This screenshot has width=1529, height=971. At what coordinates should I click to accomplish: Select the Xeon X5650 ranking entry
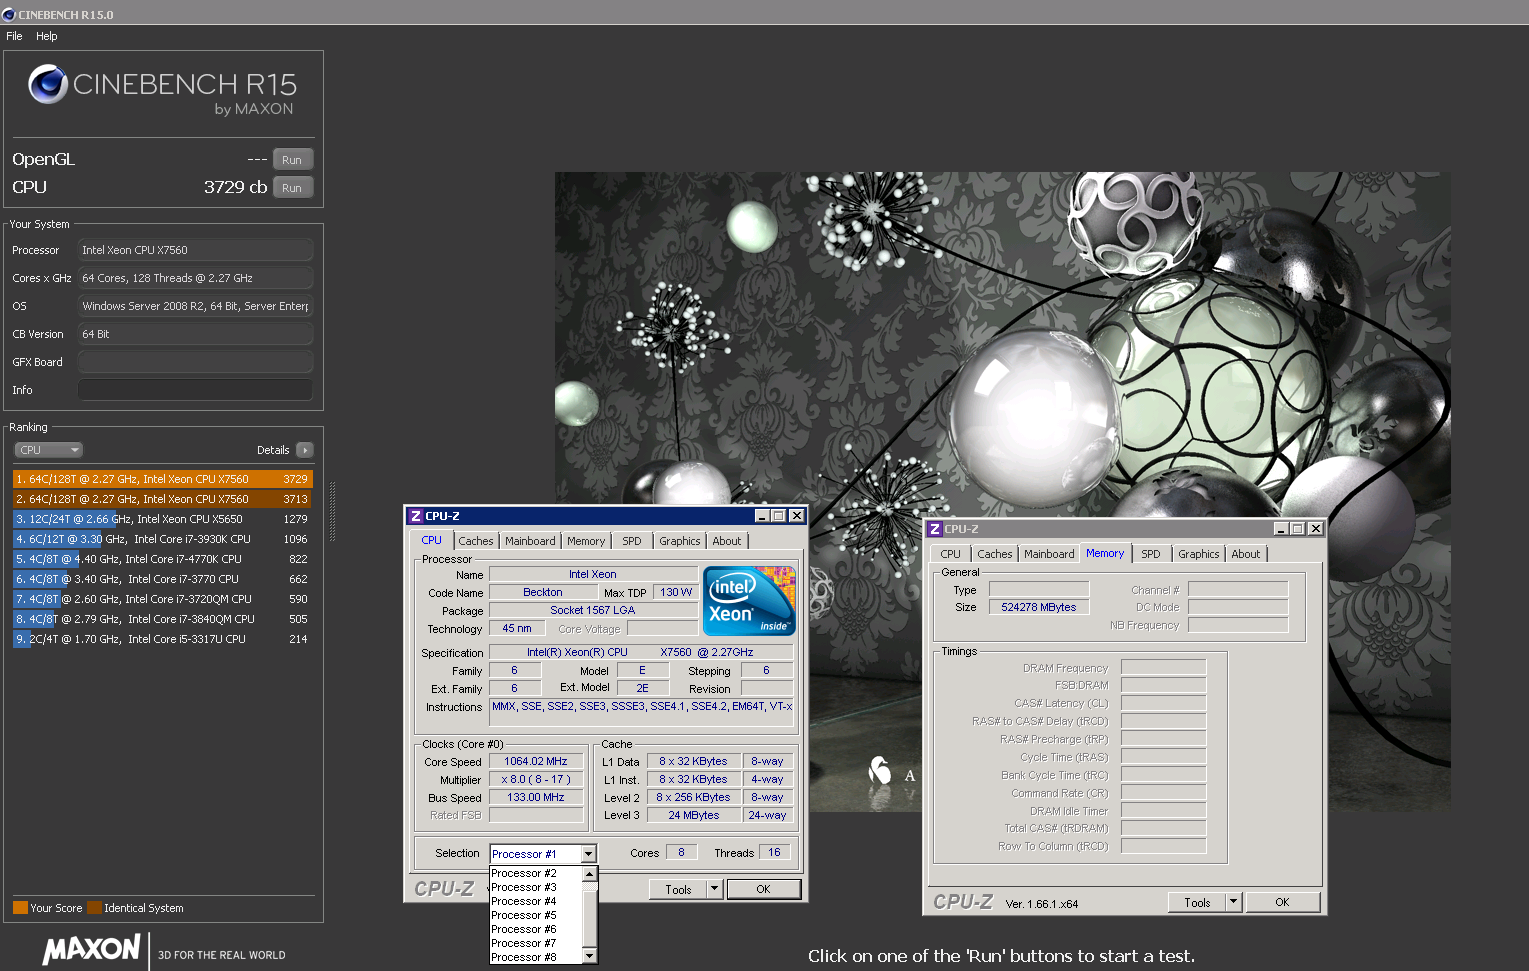point(162,519)
